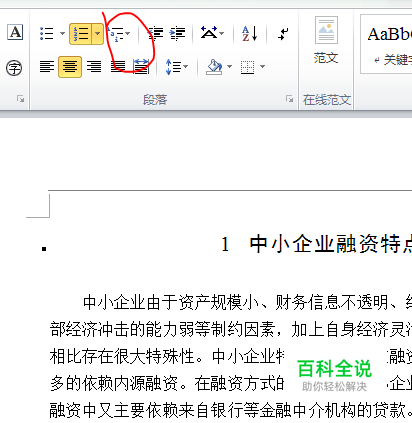Click the 范文 online template button
The height and width of the screenshot is (423, 412).
click(x=326, y=40)
